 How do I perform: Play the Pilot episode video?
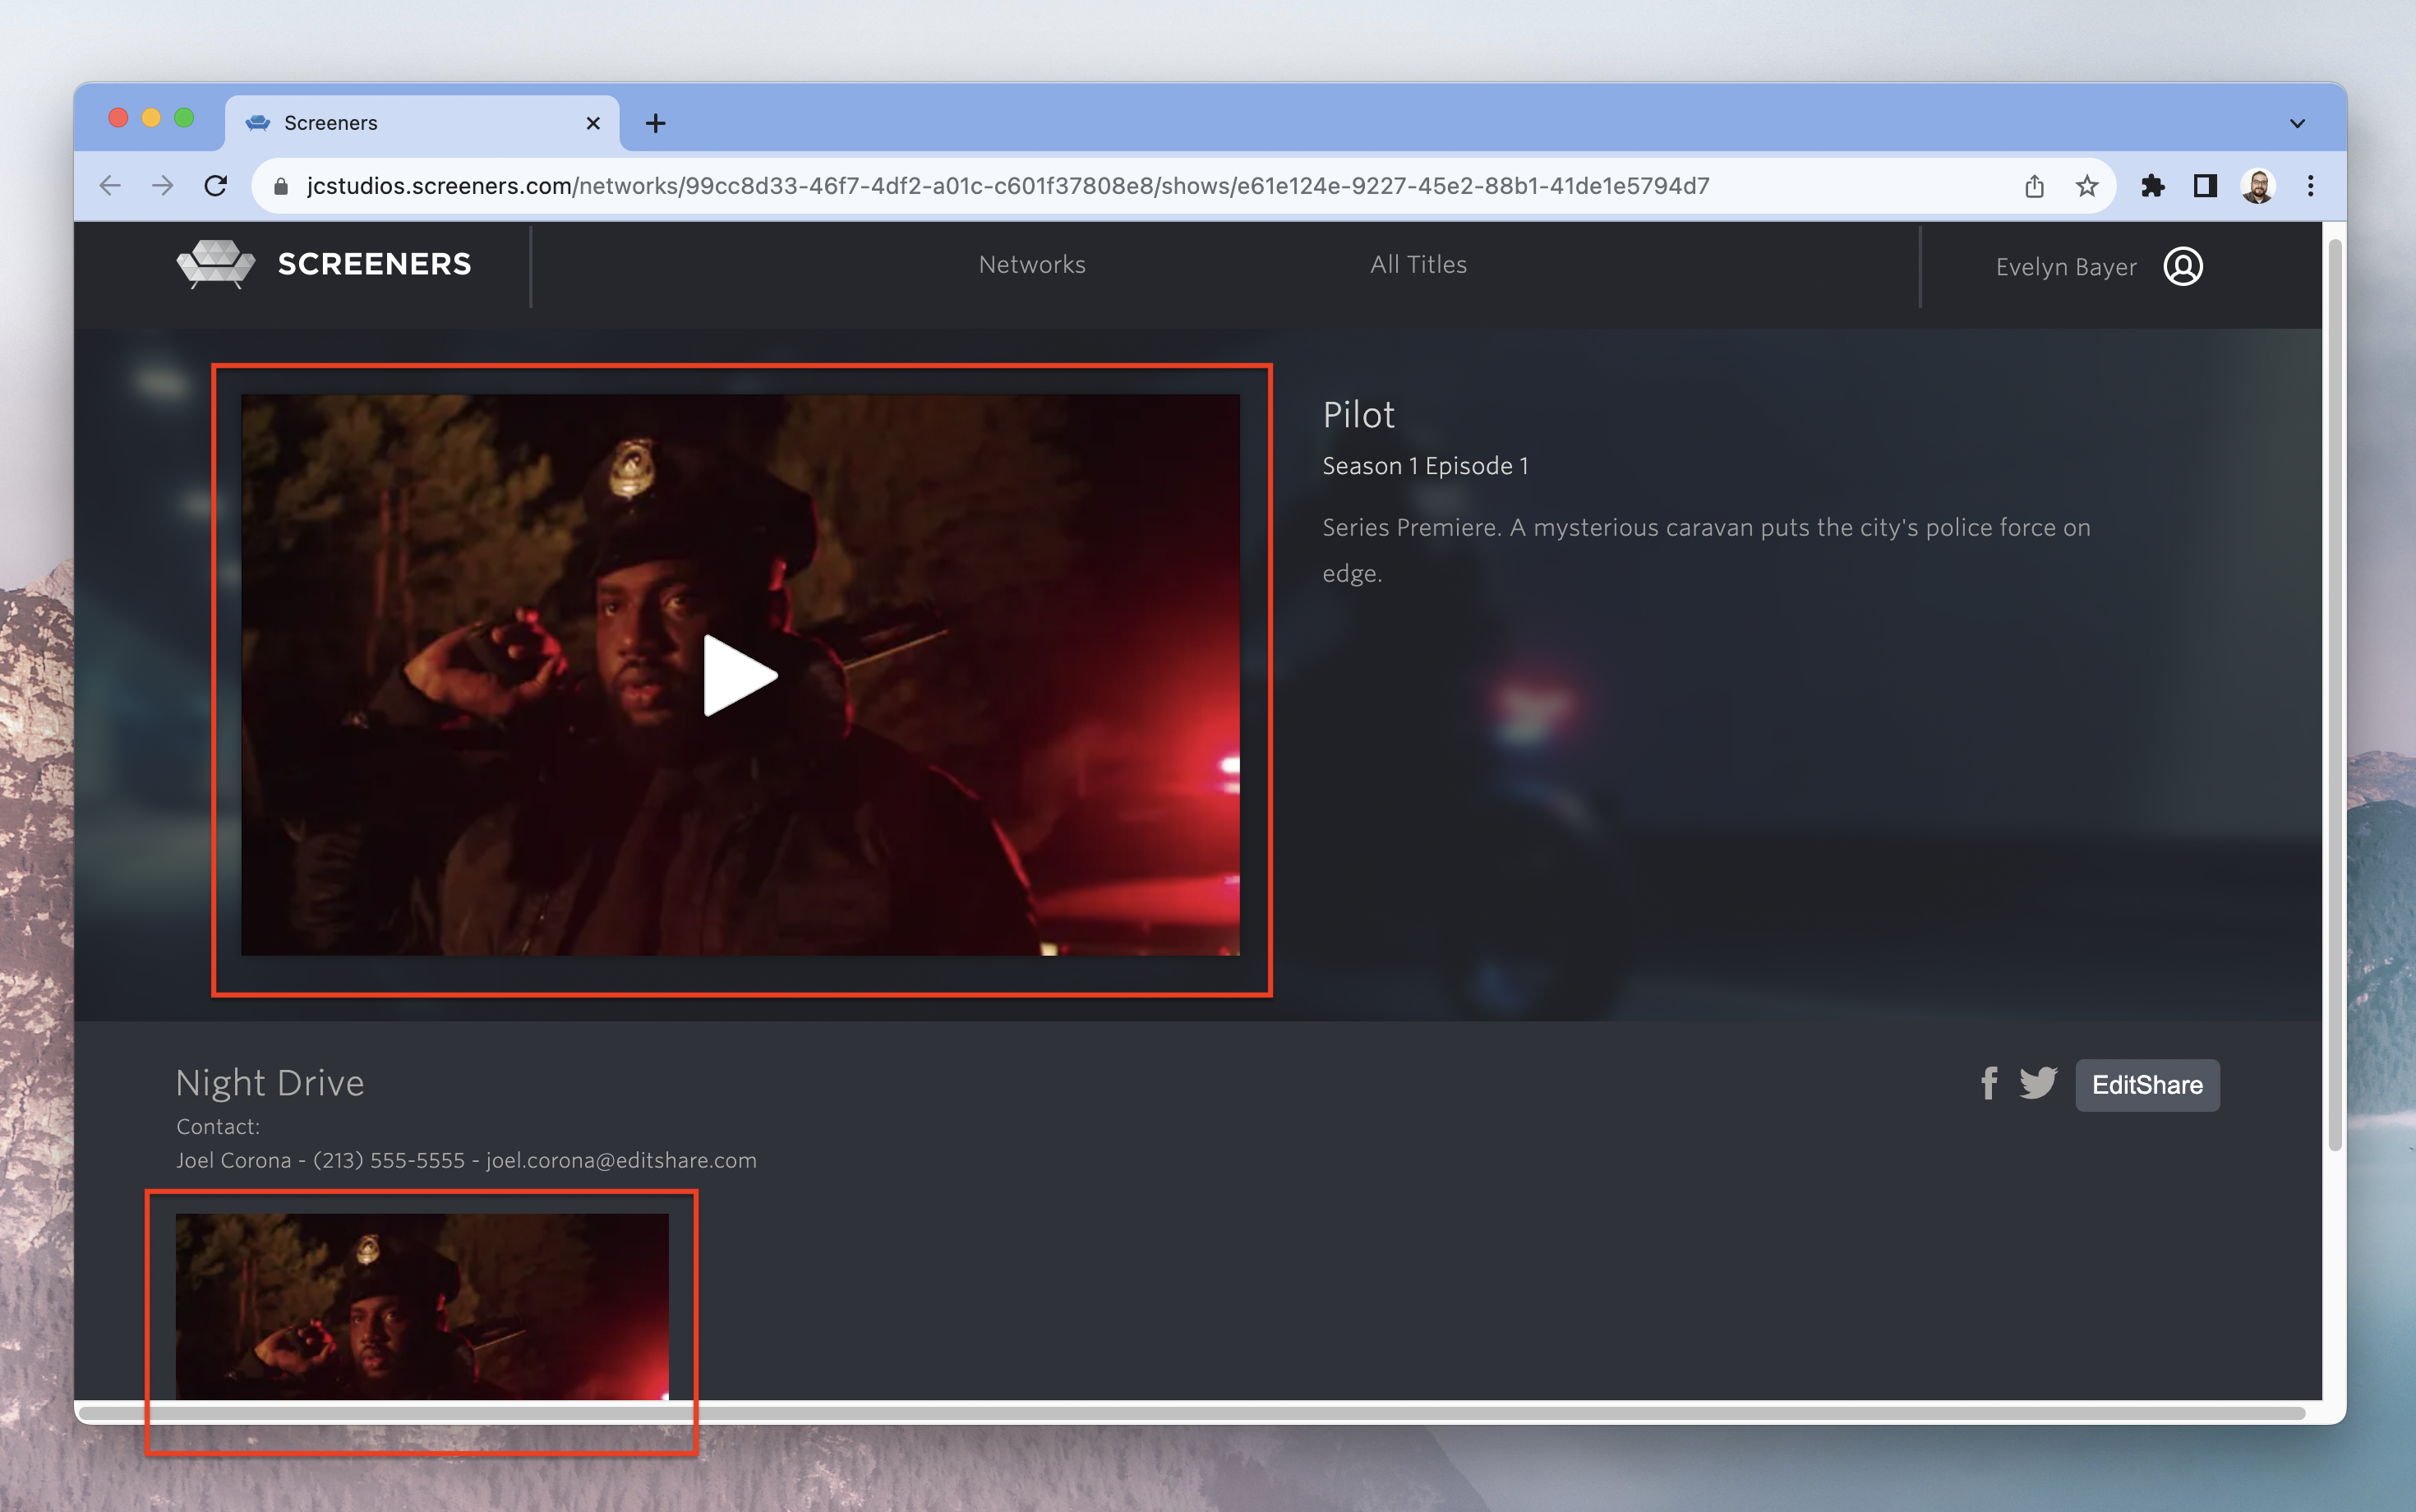[x=740, y=675]
